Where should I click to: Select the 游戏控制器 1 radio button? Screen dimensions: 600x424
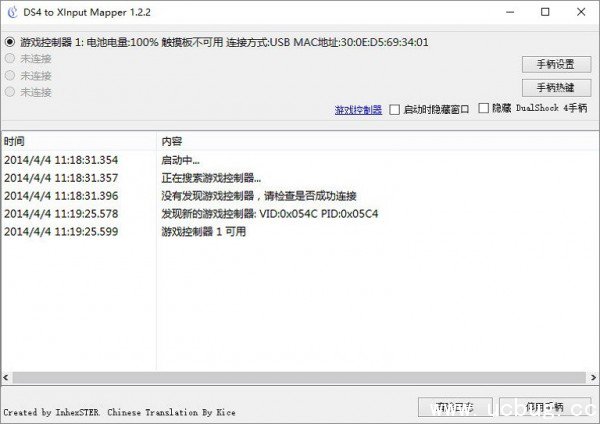pyautogui.click(x=10, y=42)
